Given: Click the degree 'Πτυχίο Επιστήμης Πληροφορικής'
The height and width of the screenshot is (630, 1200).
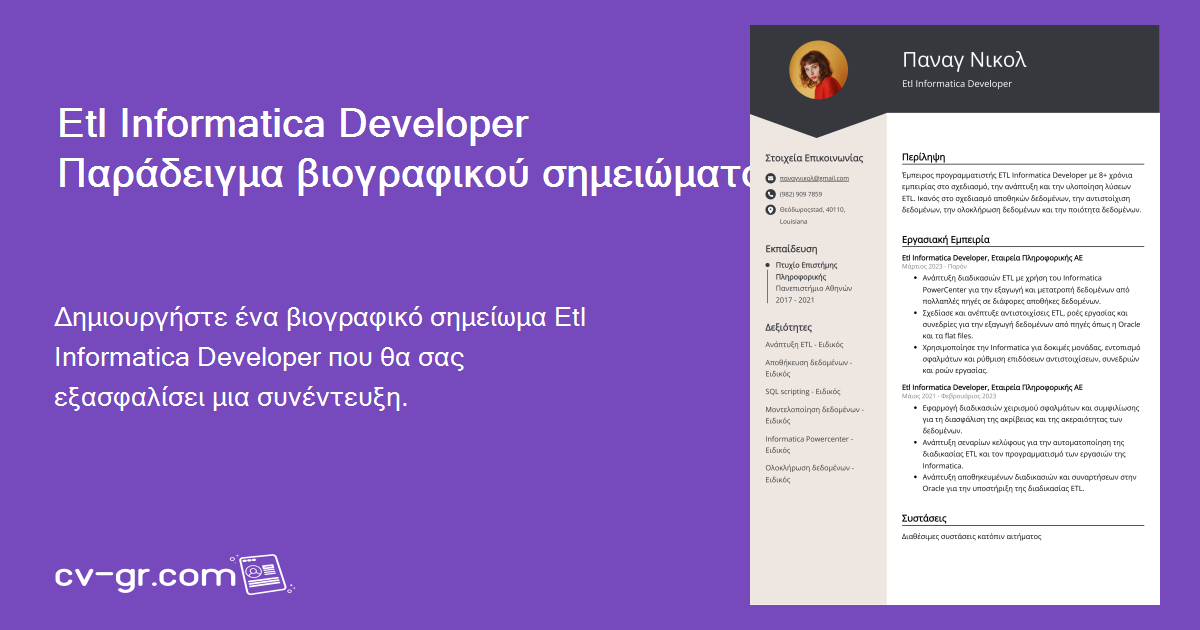Looking at the screenshot, I should 807,270.
